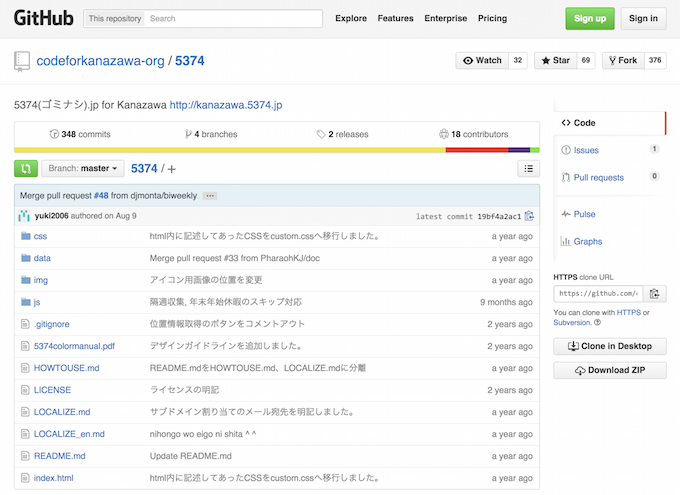Click the yellow segment of the language bar
Viewport: 680px width, 495px height.
tap(230, 150)
